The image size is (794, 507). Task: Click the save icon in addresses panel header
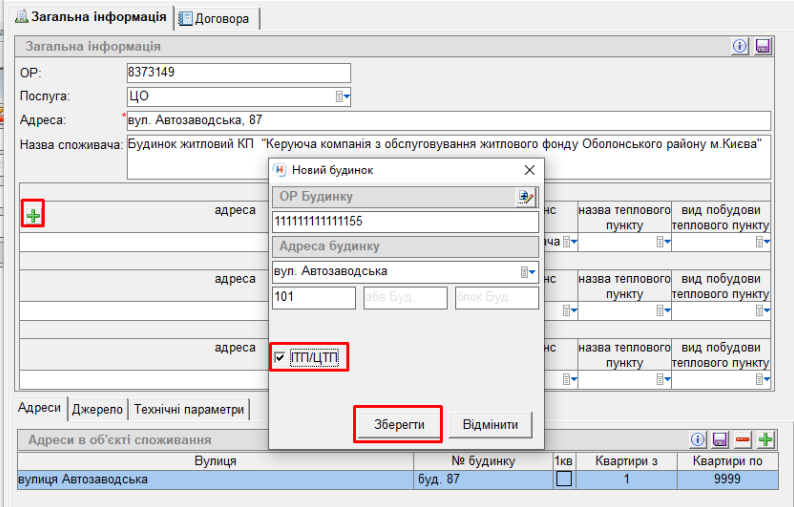(x=720, y=440)
